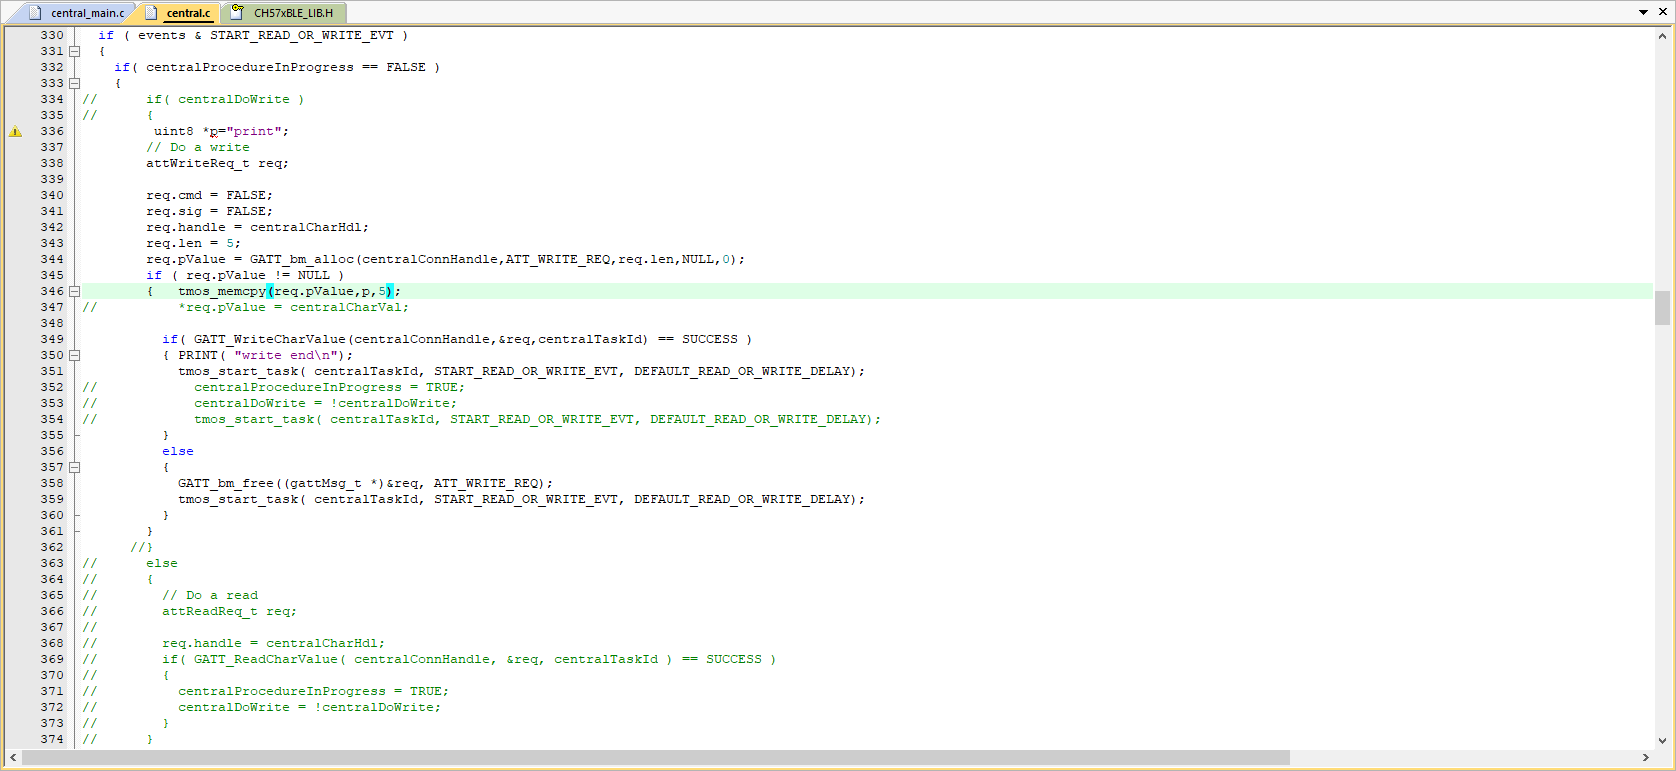The height and width of the screenshot is (771, 1676).
Task: Click the horizontal scrollbar right arrow
Action: (x=1645, y=757)
